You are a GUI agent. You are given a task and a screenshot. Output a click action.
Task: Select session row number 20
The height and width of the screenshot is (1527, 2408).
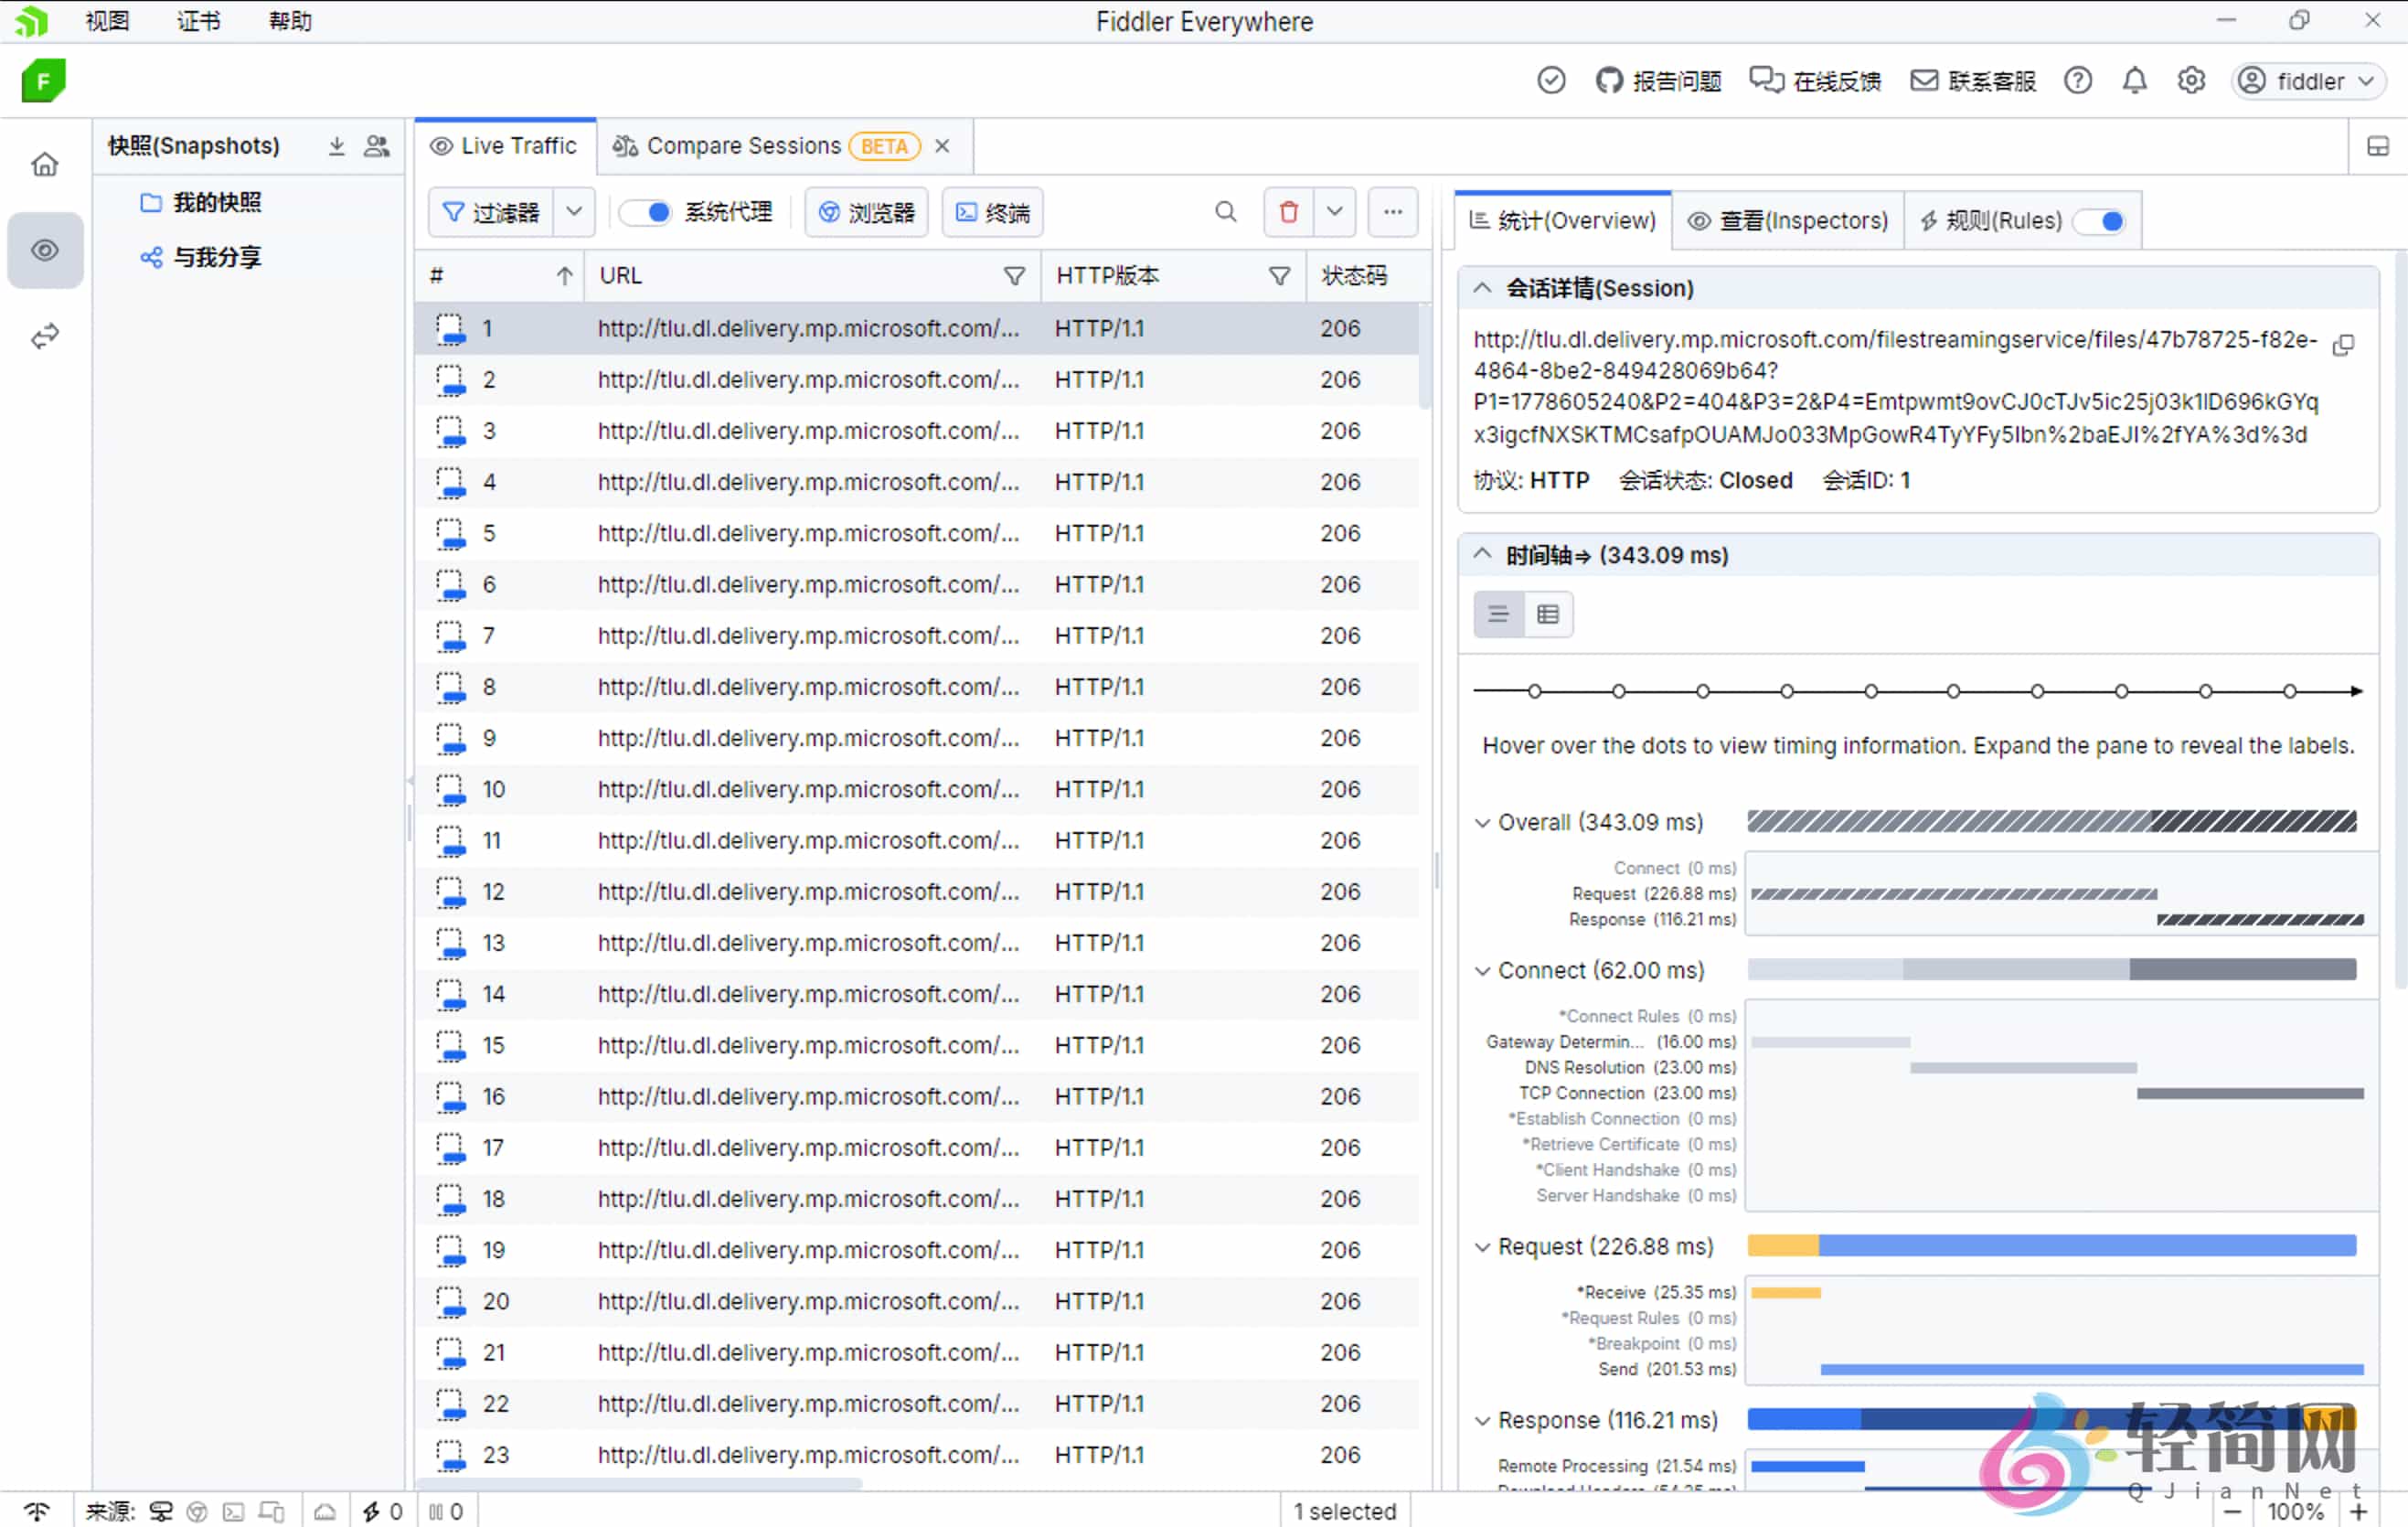917,1301
